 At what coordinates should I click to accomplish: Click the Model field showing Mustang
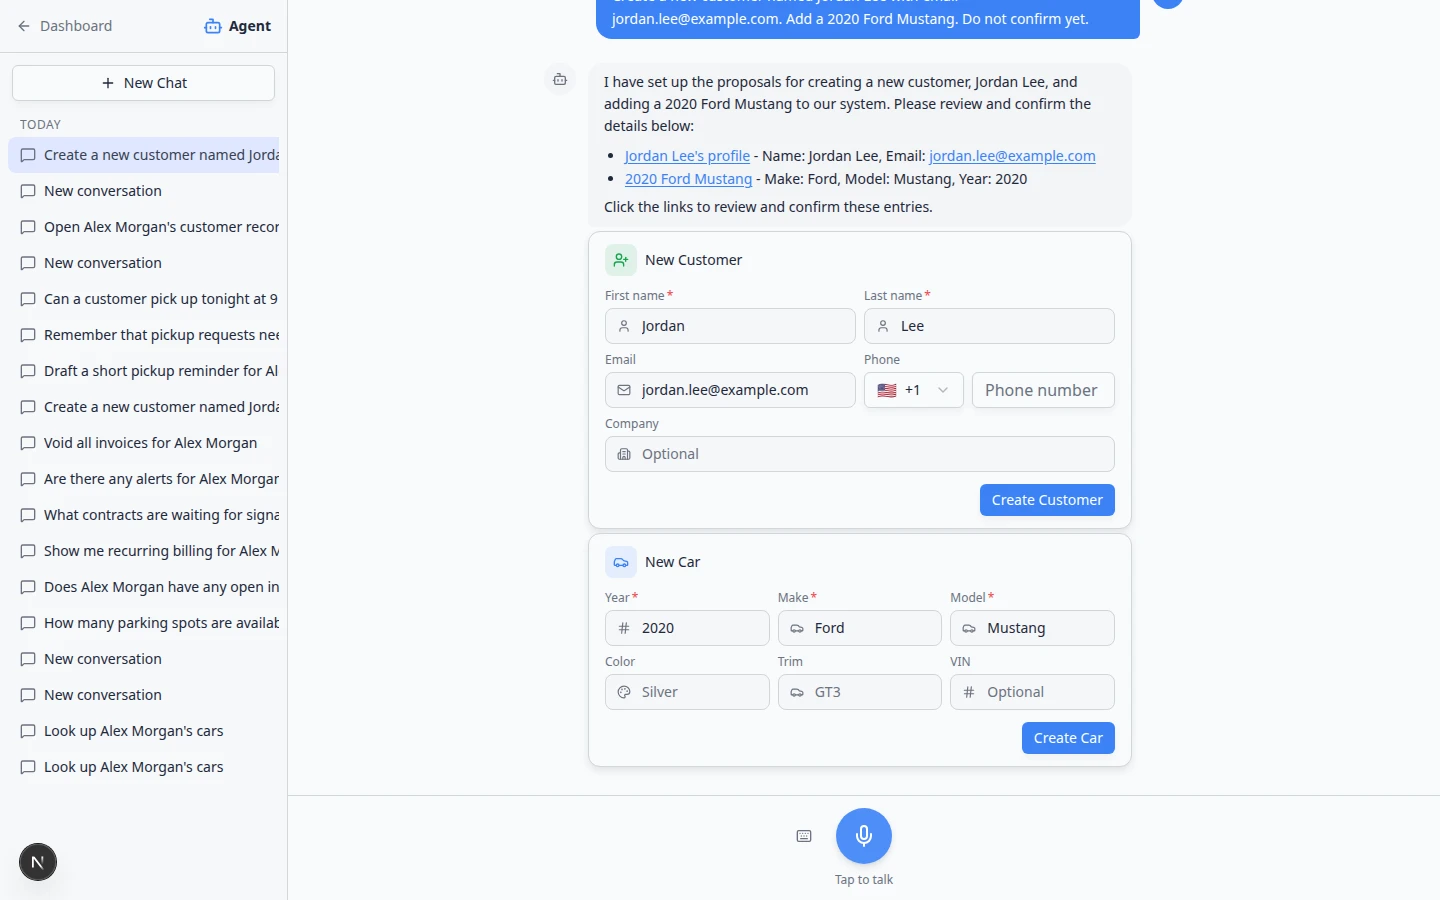coord(1032,628)
